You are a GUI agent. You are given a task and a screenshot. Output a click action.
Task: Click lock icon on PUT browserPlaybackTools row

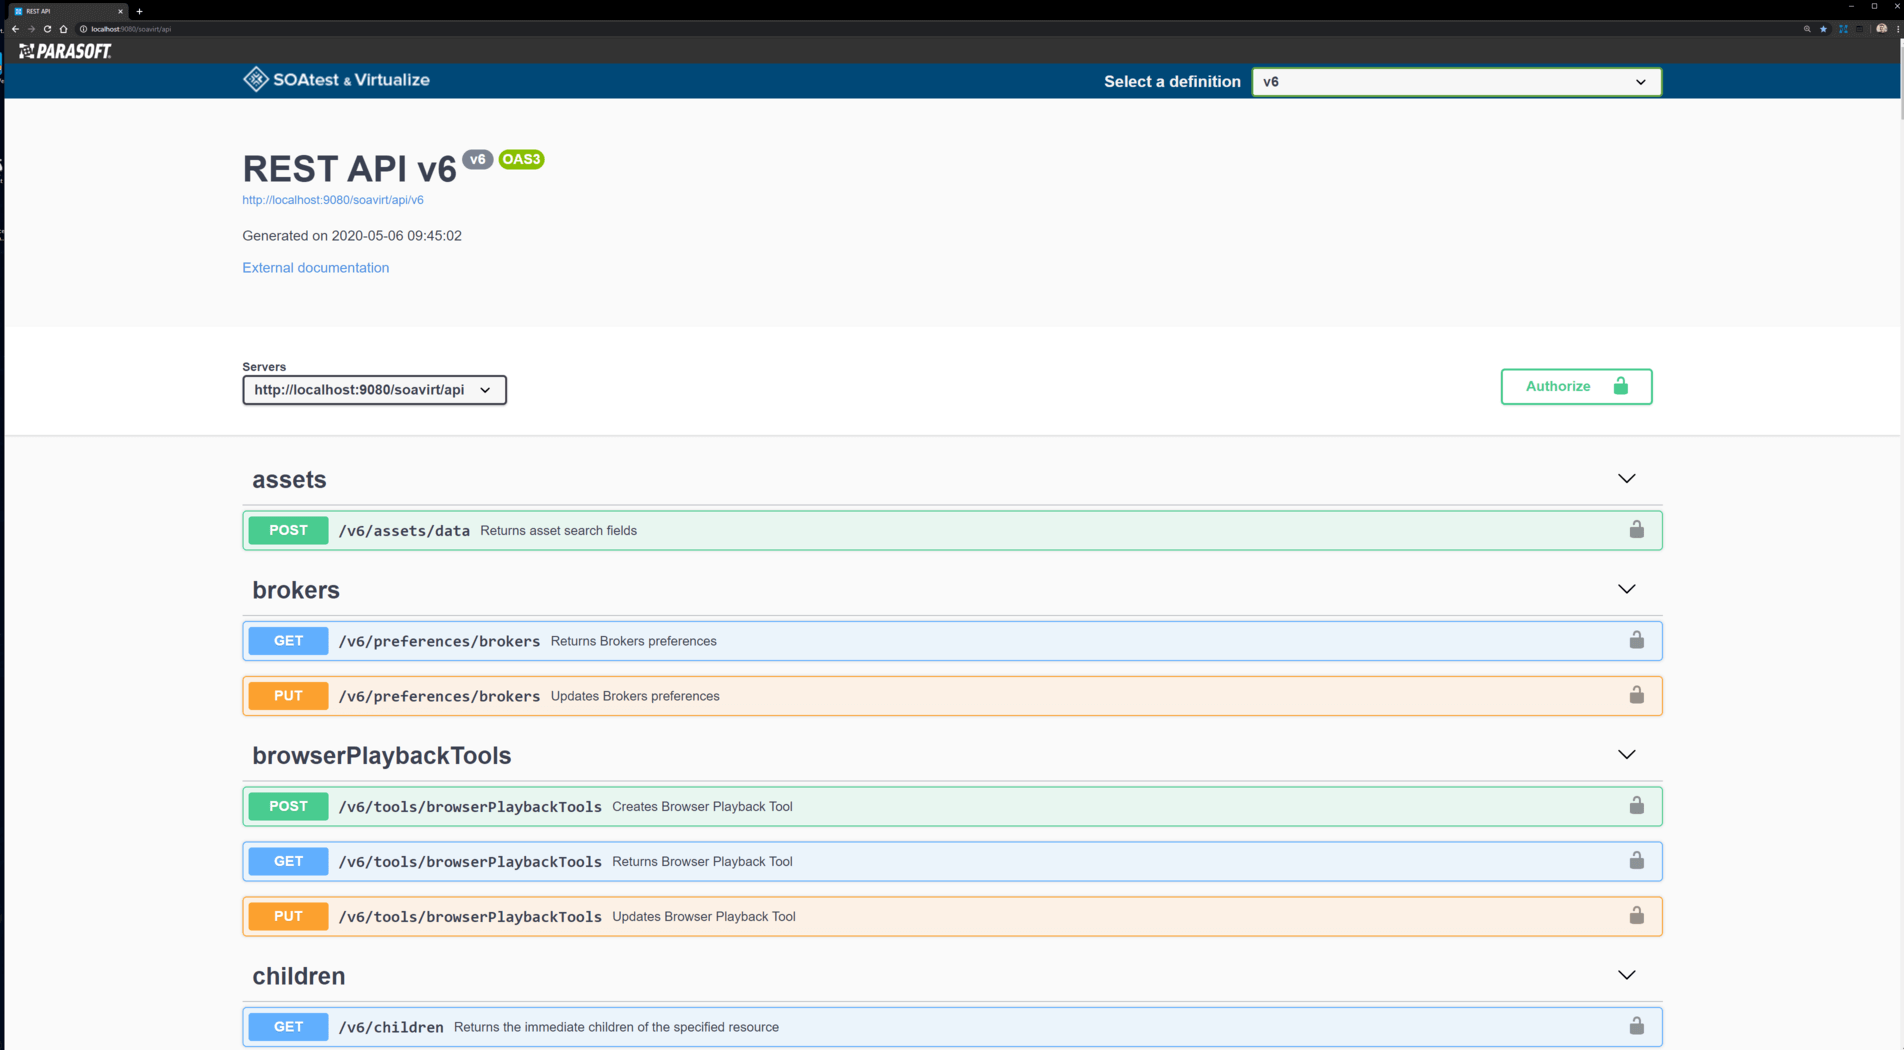point(1636,915)
